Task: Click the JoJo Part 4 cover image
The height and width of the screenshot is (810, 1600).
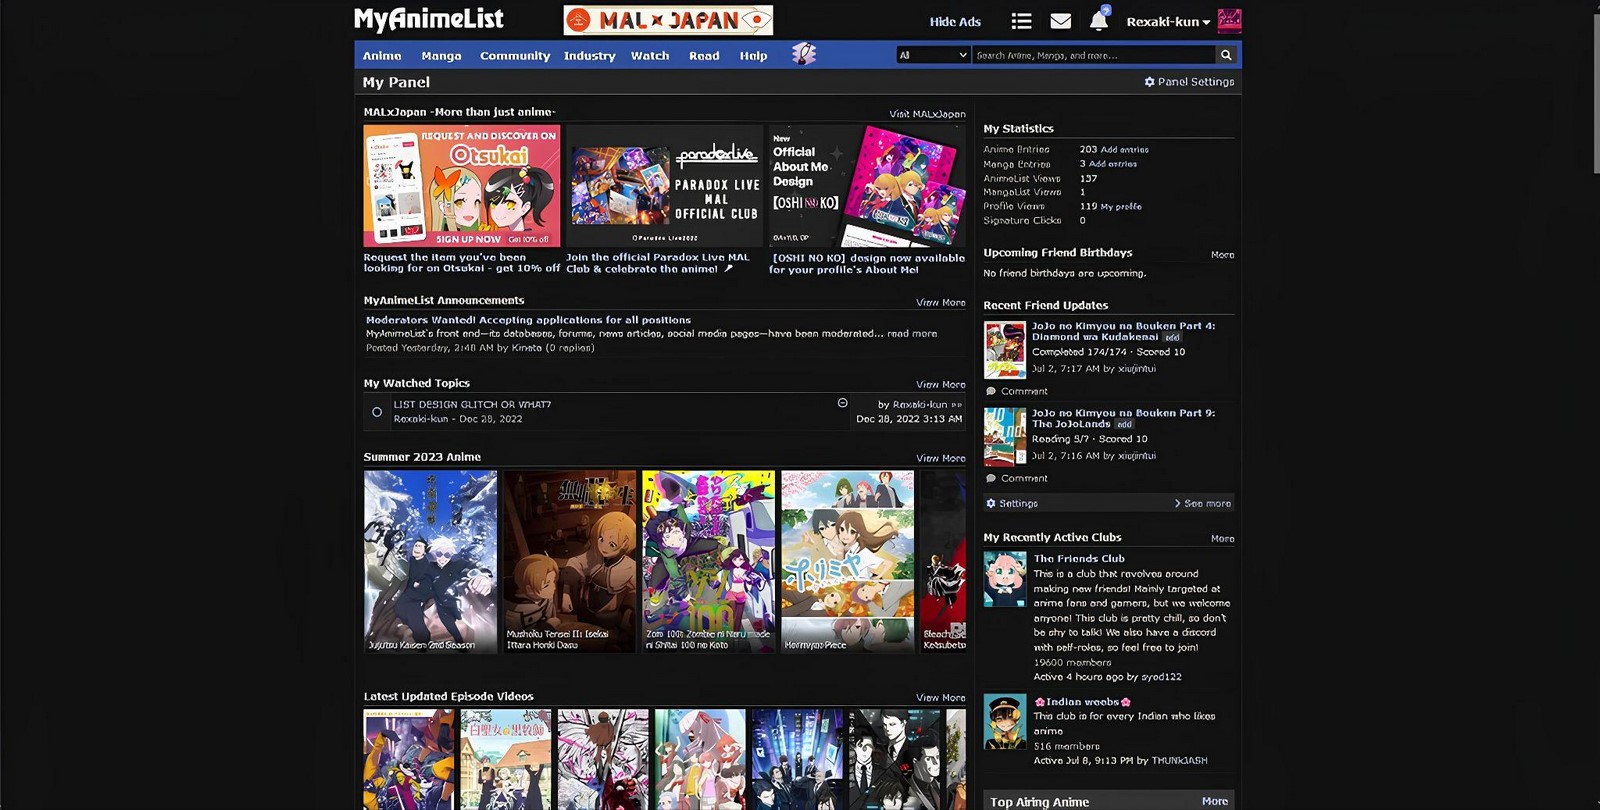Action: 1005,350
